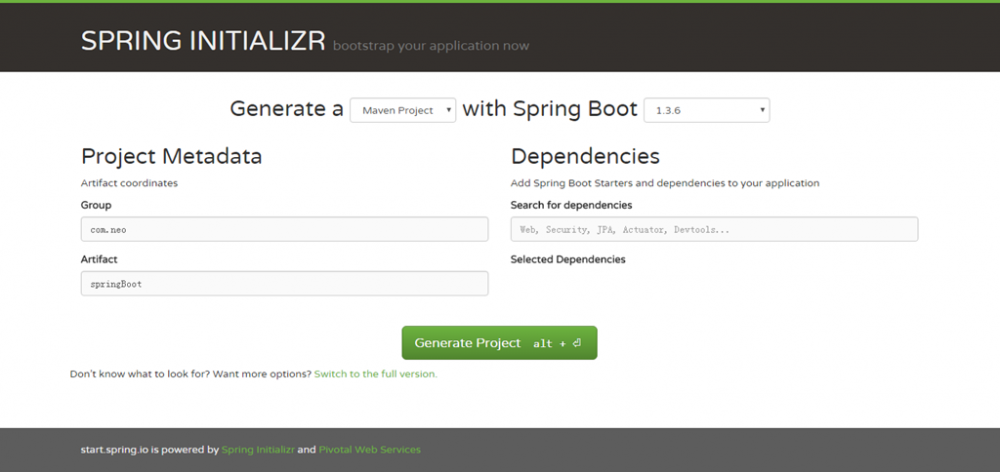Click the 'bootstrap your application now' tagline
This screenshot has width=1000, height=472.
430,46
